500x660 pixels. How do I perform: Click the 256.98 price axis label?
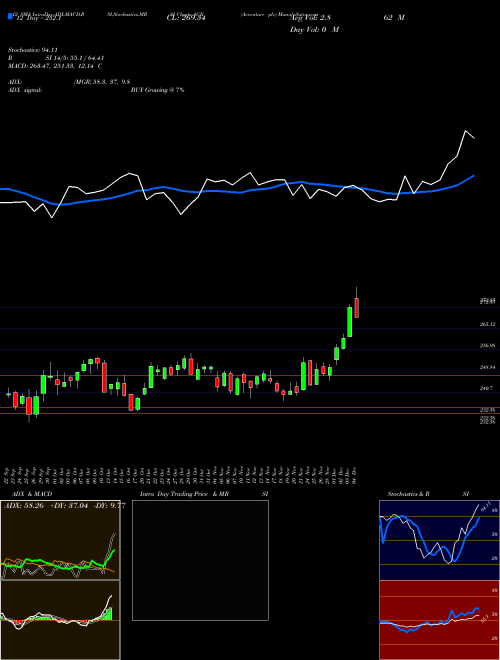pyautogui.click(x=487, y=346)
